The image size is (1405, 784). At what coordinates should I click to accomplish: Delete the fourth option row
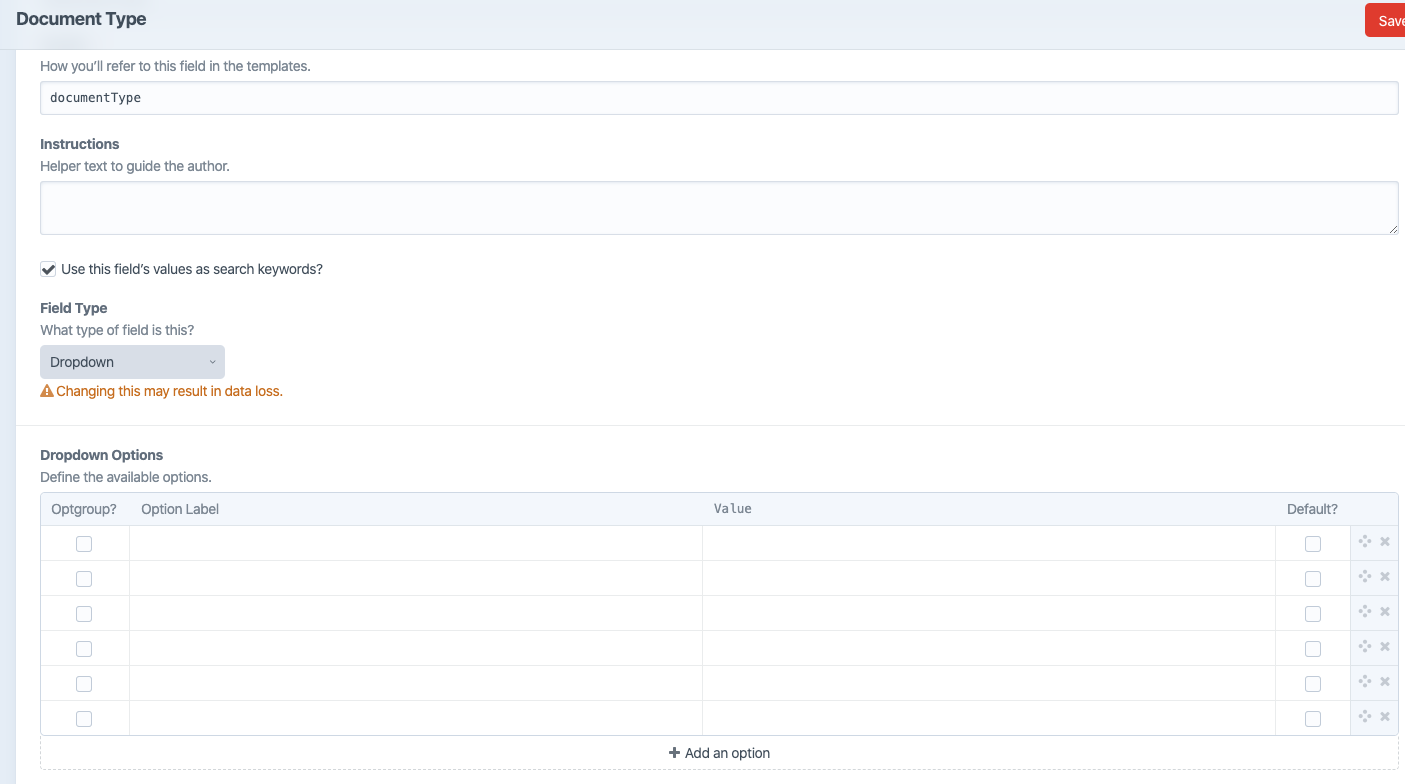(x=1385, y=646)
